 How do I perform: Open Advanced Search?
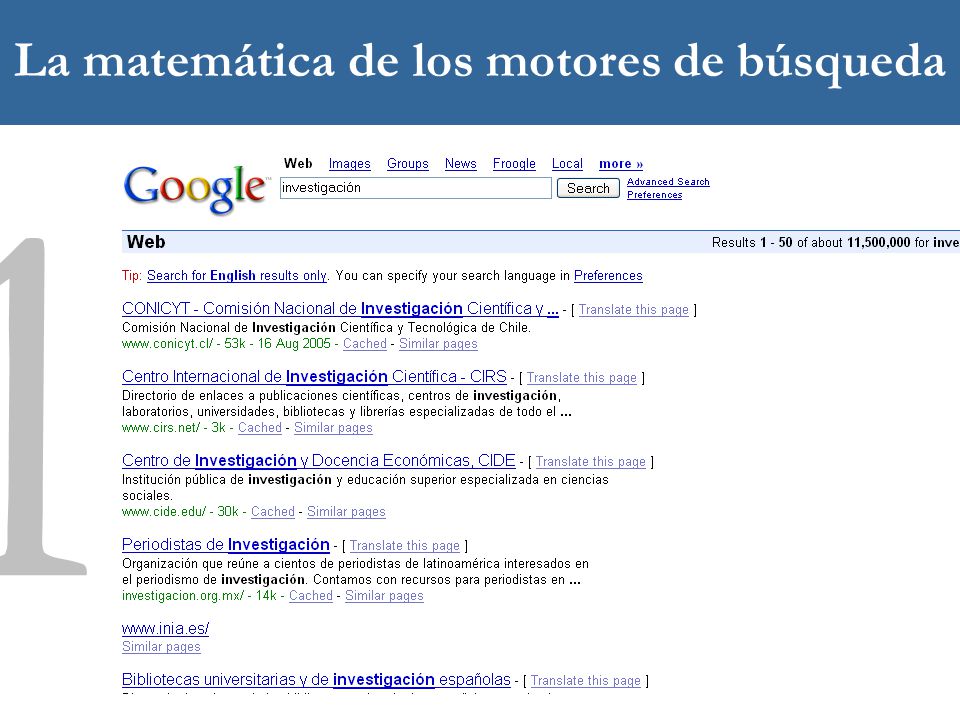click(668, 182)
